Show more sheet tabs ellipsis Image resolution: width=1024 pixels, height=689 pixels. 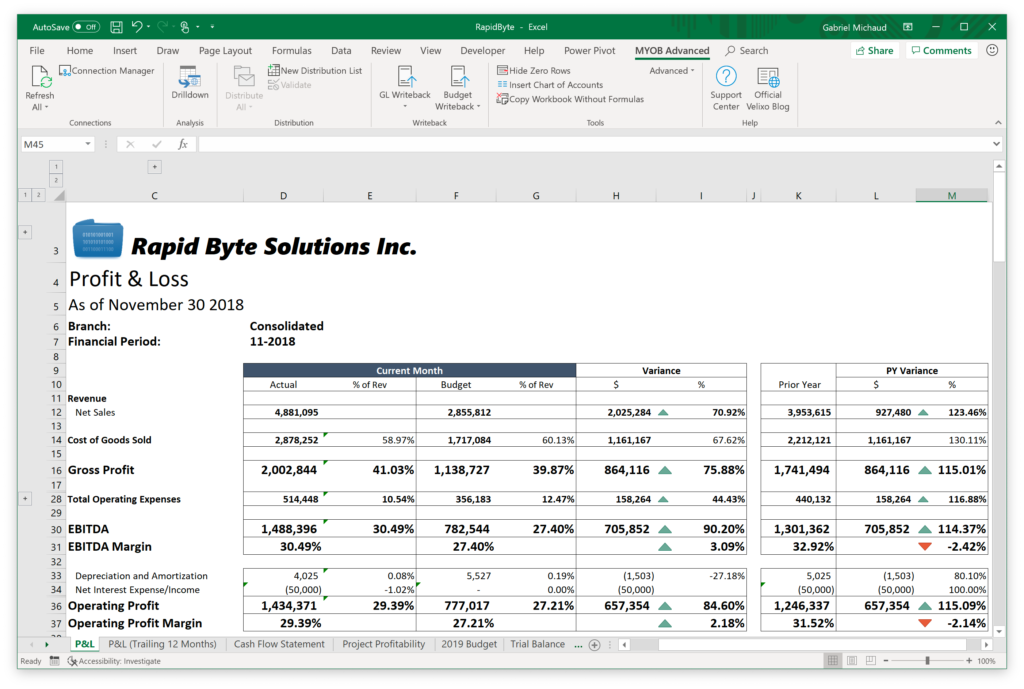(578, 645)
